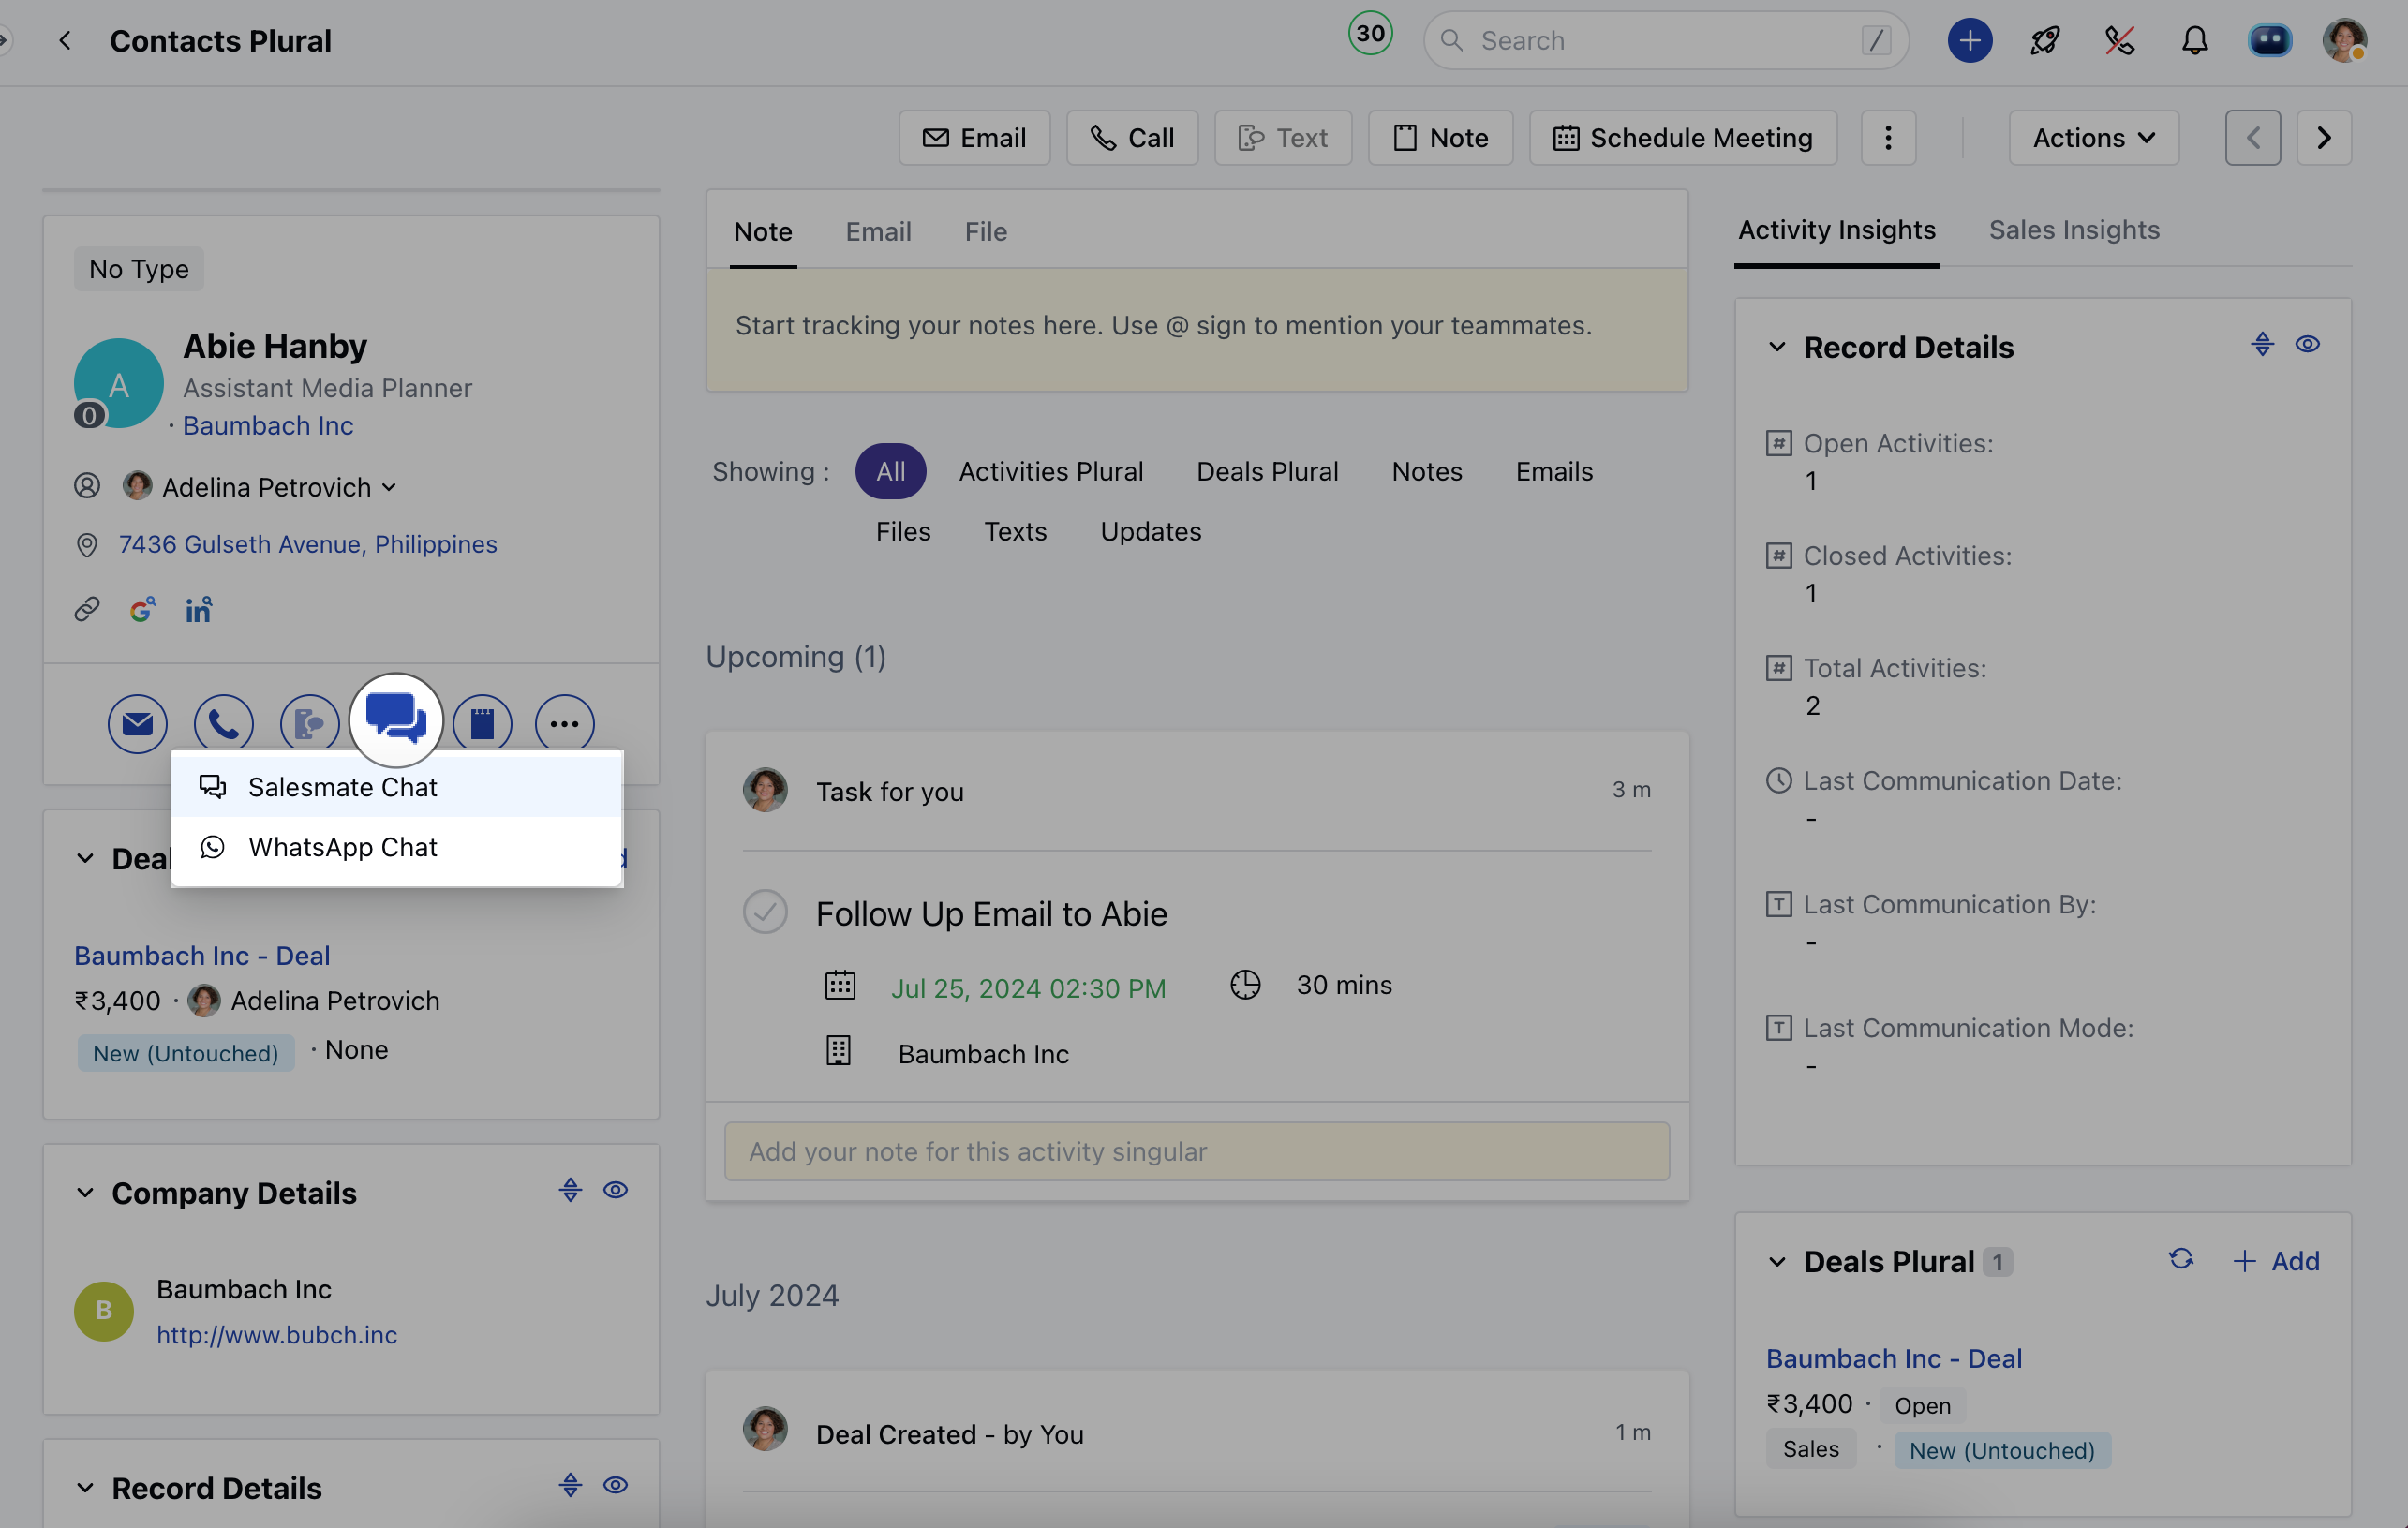
Task: Switch to the Sales Insights tab
Action: 2073,229
